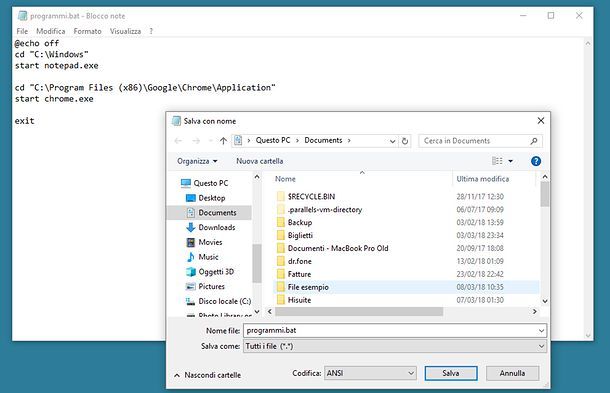Open the Formato menu in Blocco note
610x393 pixels.
tap(88, 31)
